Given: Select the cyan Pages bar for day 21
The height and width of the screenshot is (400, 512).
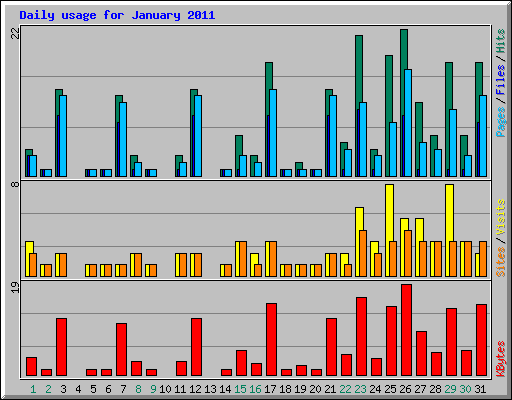Looking at the screenshot, I should [333, 136].
